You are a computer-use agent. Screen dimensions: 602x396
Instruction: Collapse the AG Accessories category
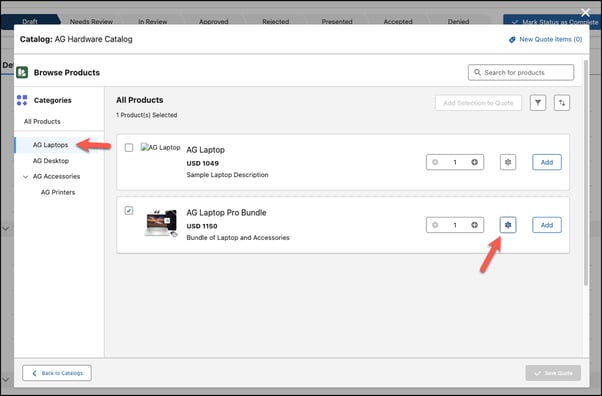click(x=25, y=177)
